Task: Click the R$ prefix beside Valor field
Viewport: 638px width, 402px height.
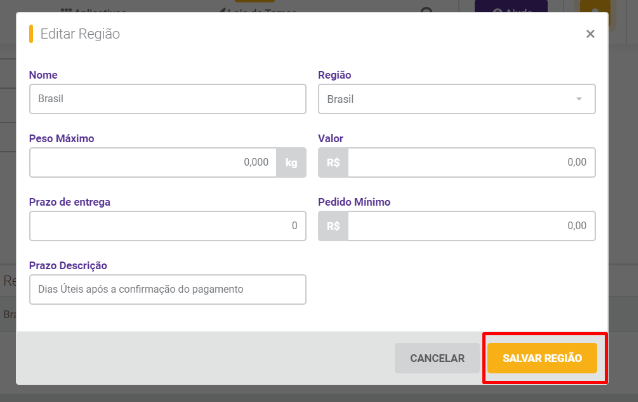Action: [333, 162]
